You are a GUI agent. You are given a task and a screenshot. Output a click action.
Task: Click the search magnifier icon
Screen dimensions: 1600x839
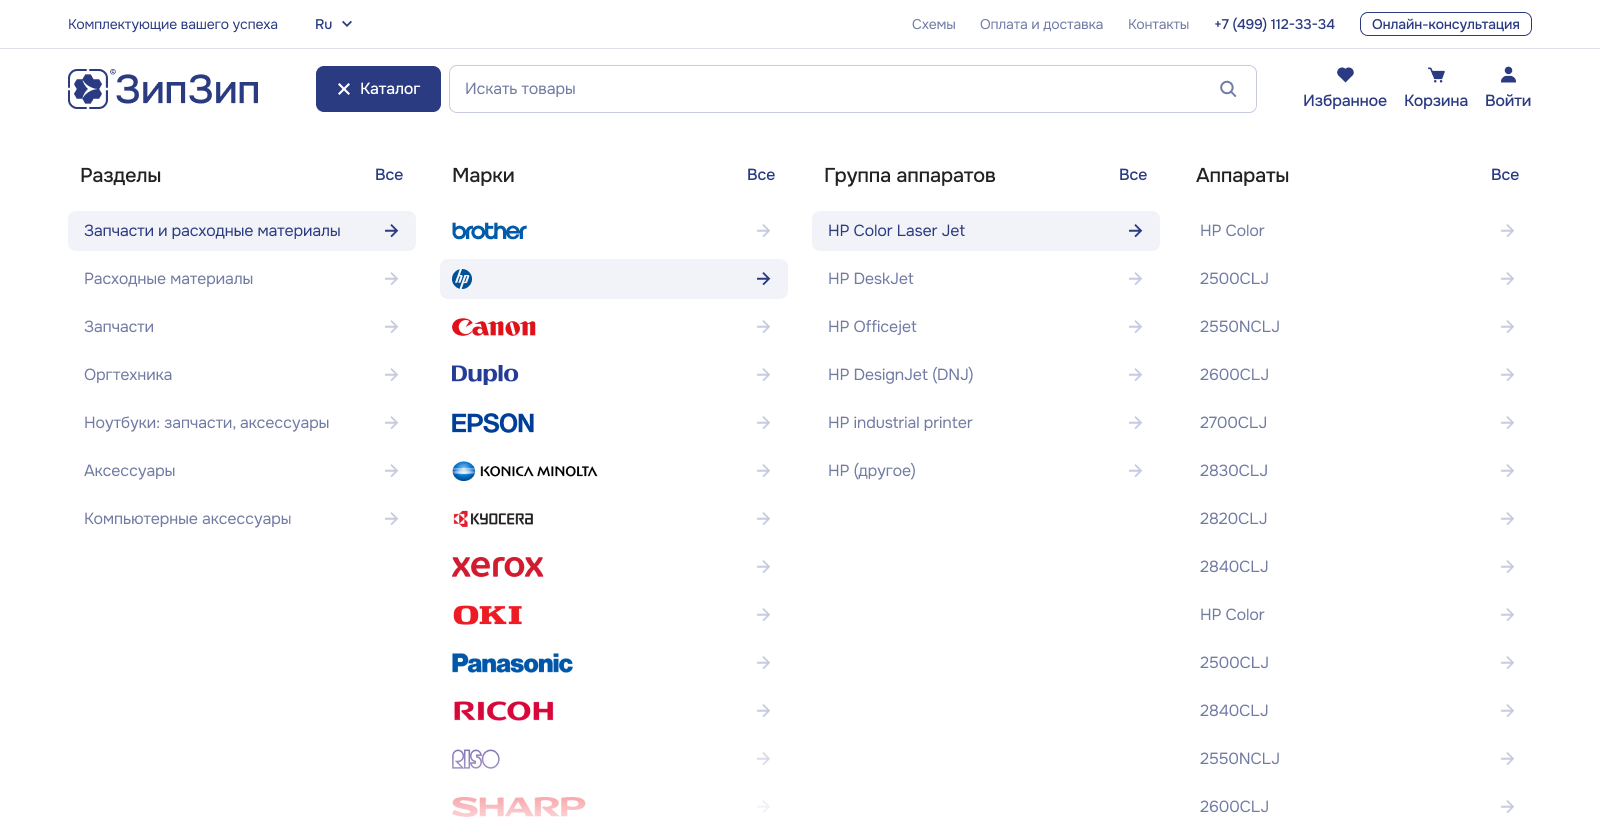tap(1228, 89)
